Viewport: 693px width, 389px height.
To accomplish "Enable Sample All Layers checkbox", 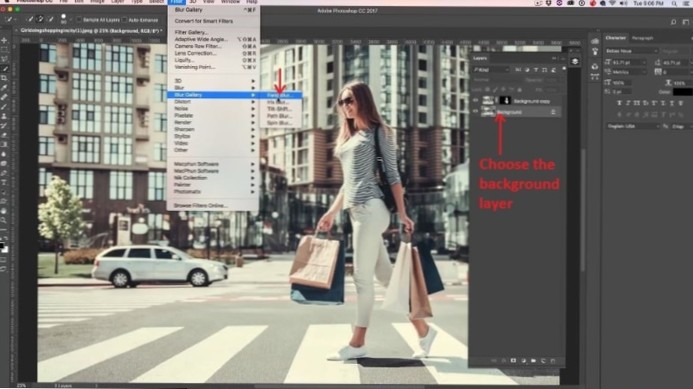I will point(79,20).
